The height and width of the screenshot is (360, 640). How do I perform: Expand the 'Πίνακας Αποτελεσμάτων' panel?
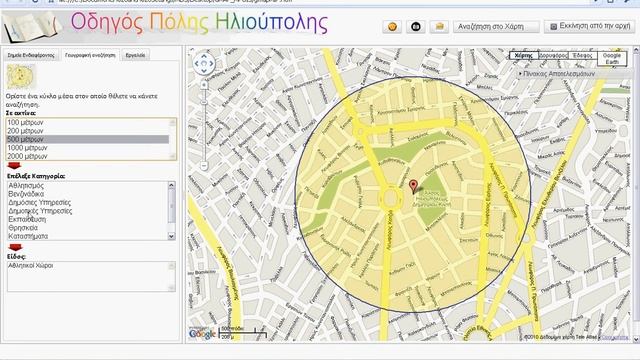pyautogui.click(x=557, y=74)
